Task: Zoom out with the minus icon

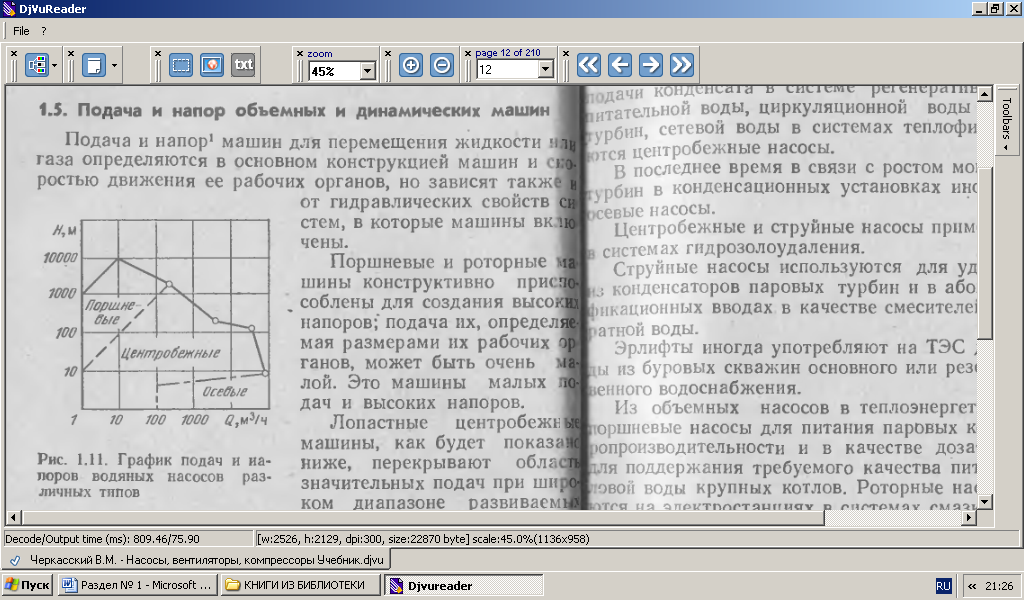Action: pyautogui.click(x=442, y=65)
